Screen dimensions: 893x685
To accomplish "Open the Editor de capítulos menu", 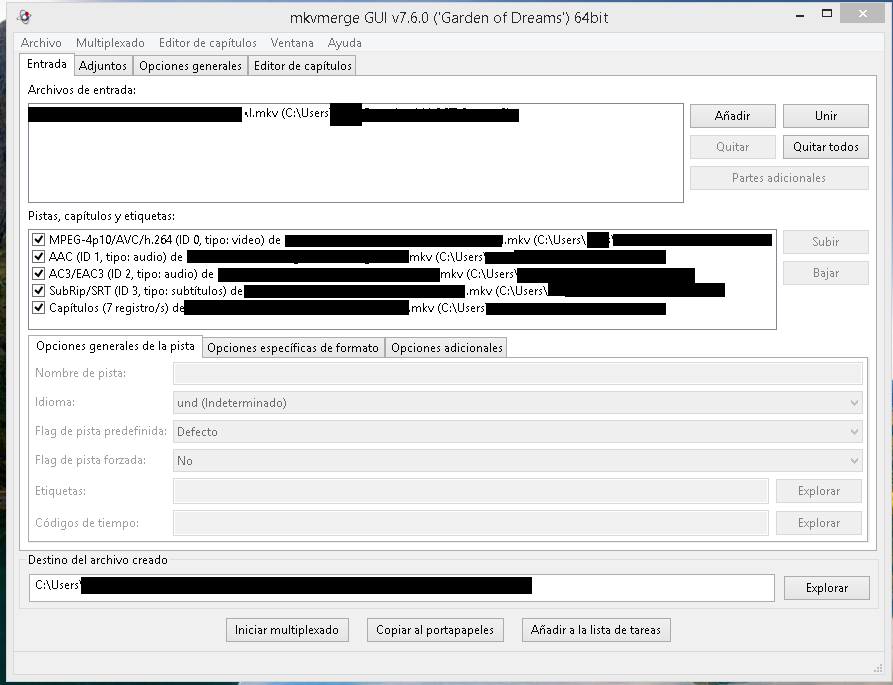I will (207, 43).
